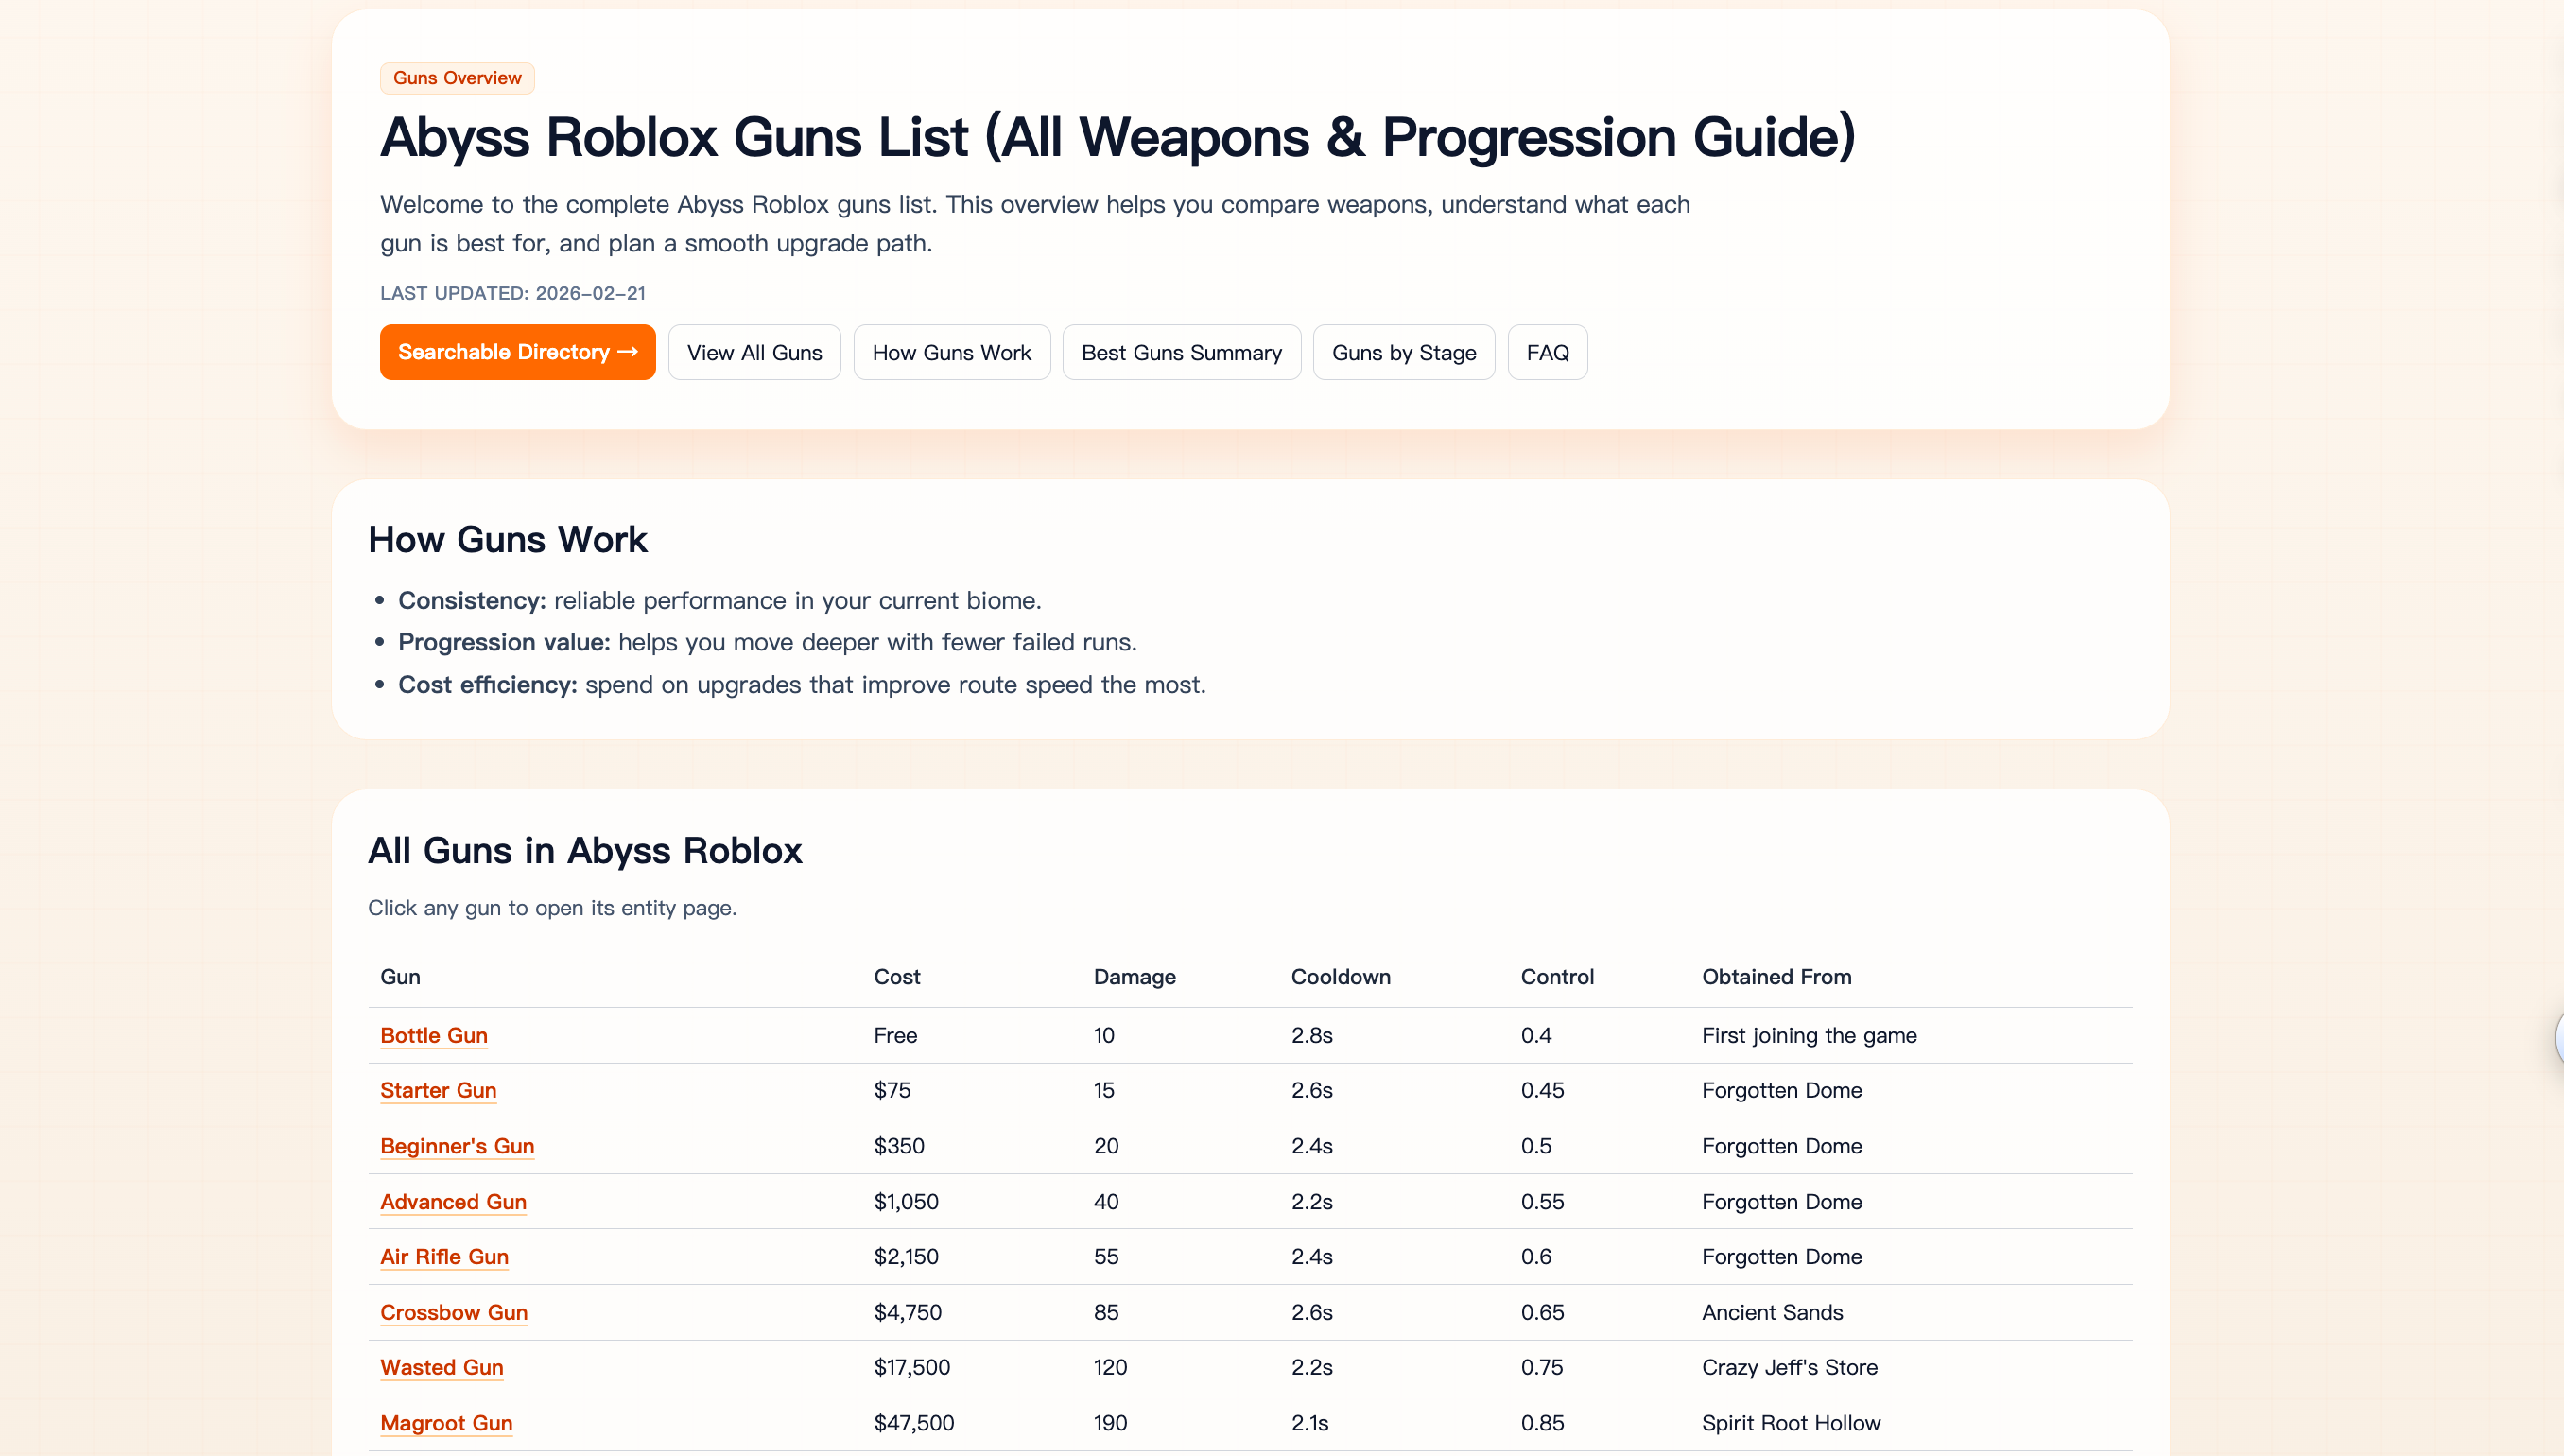Open the Magroot Gun link
2564x1456 pixels.
446,1423
